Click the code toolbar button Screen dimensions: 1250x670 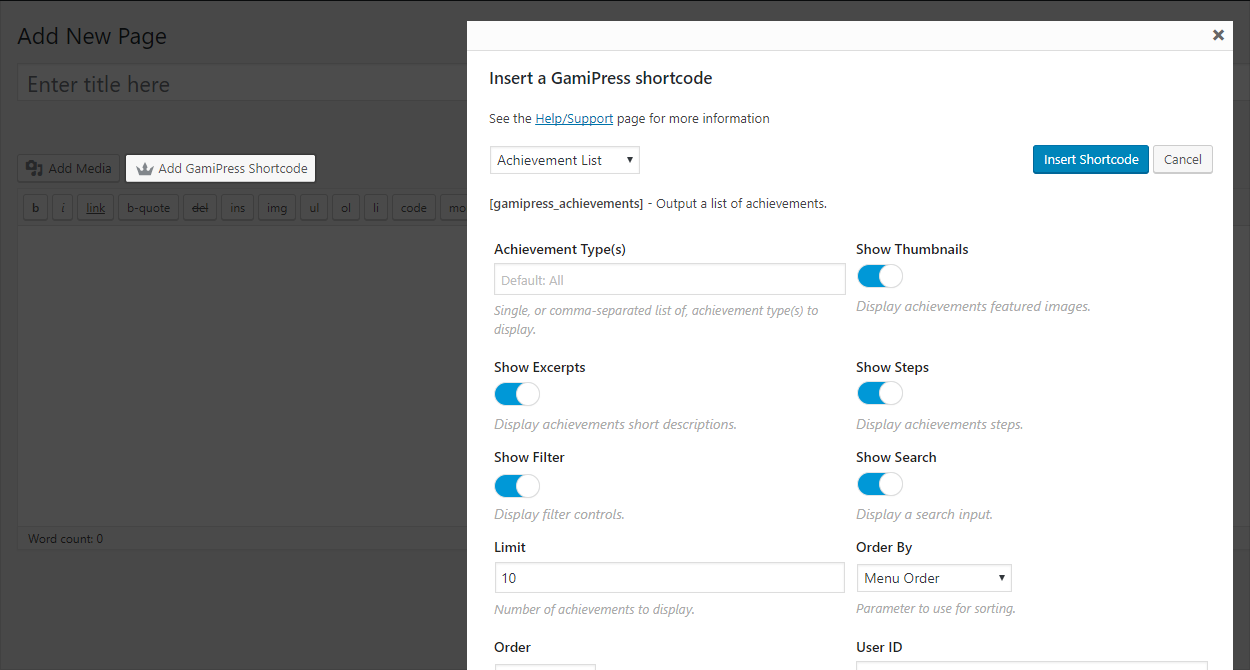(413, 208)
